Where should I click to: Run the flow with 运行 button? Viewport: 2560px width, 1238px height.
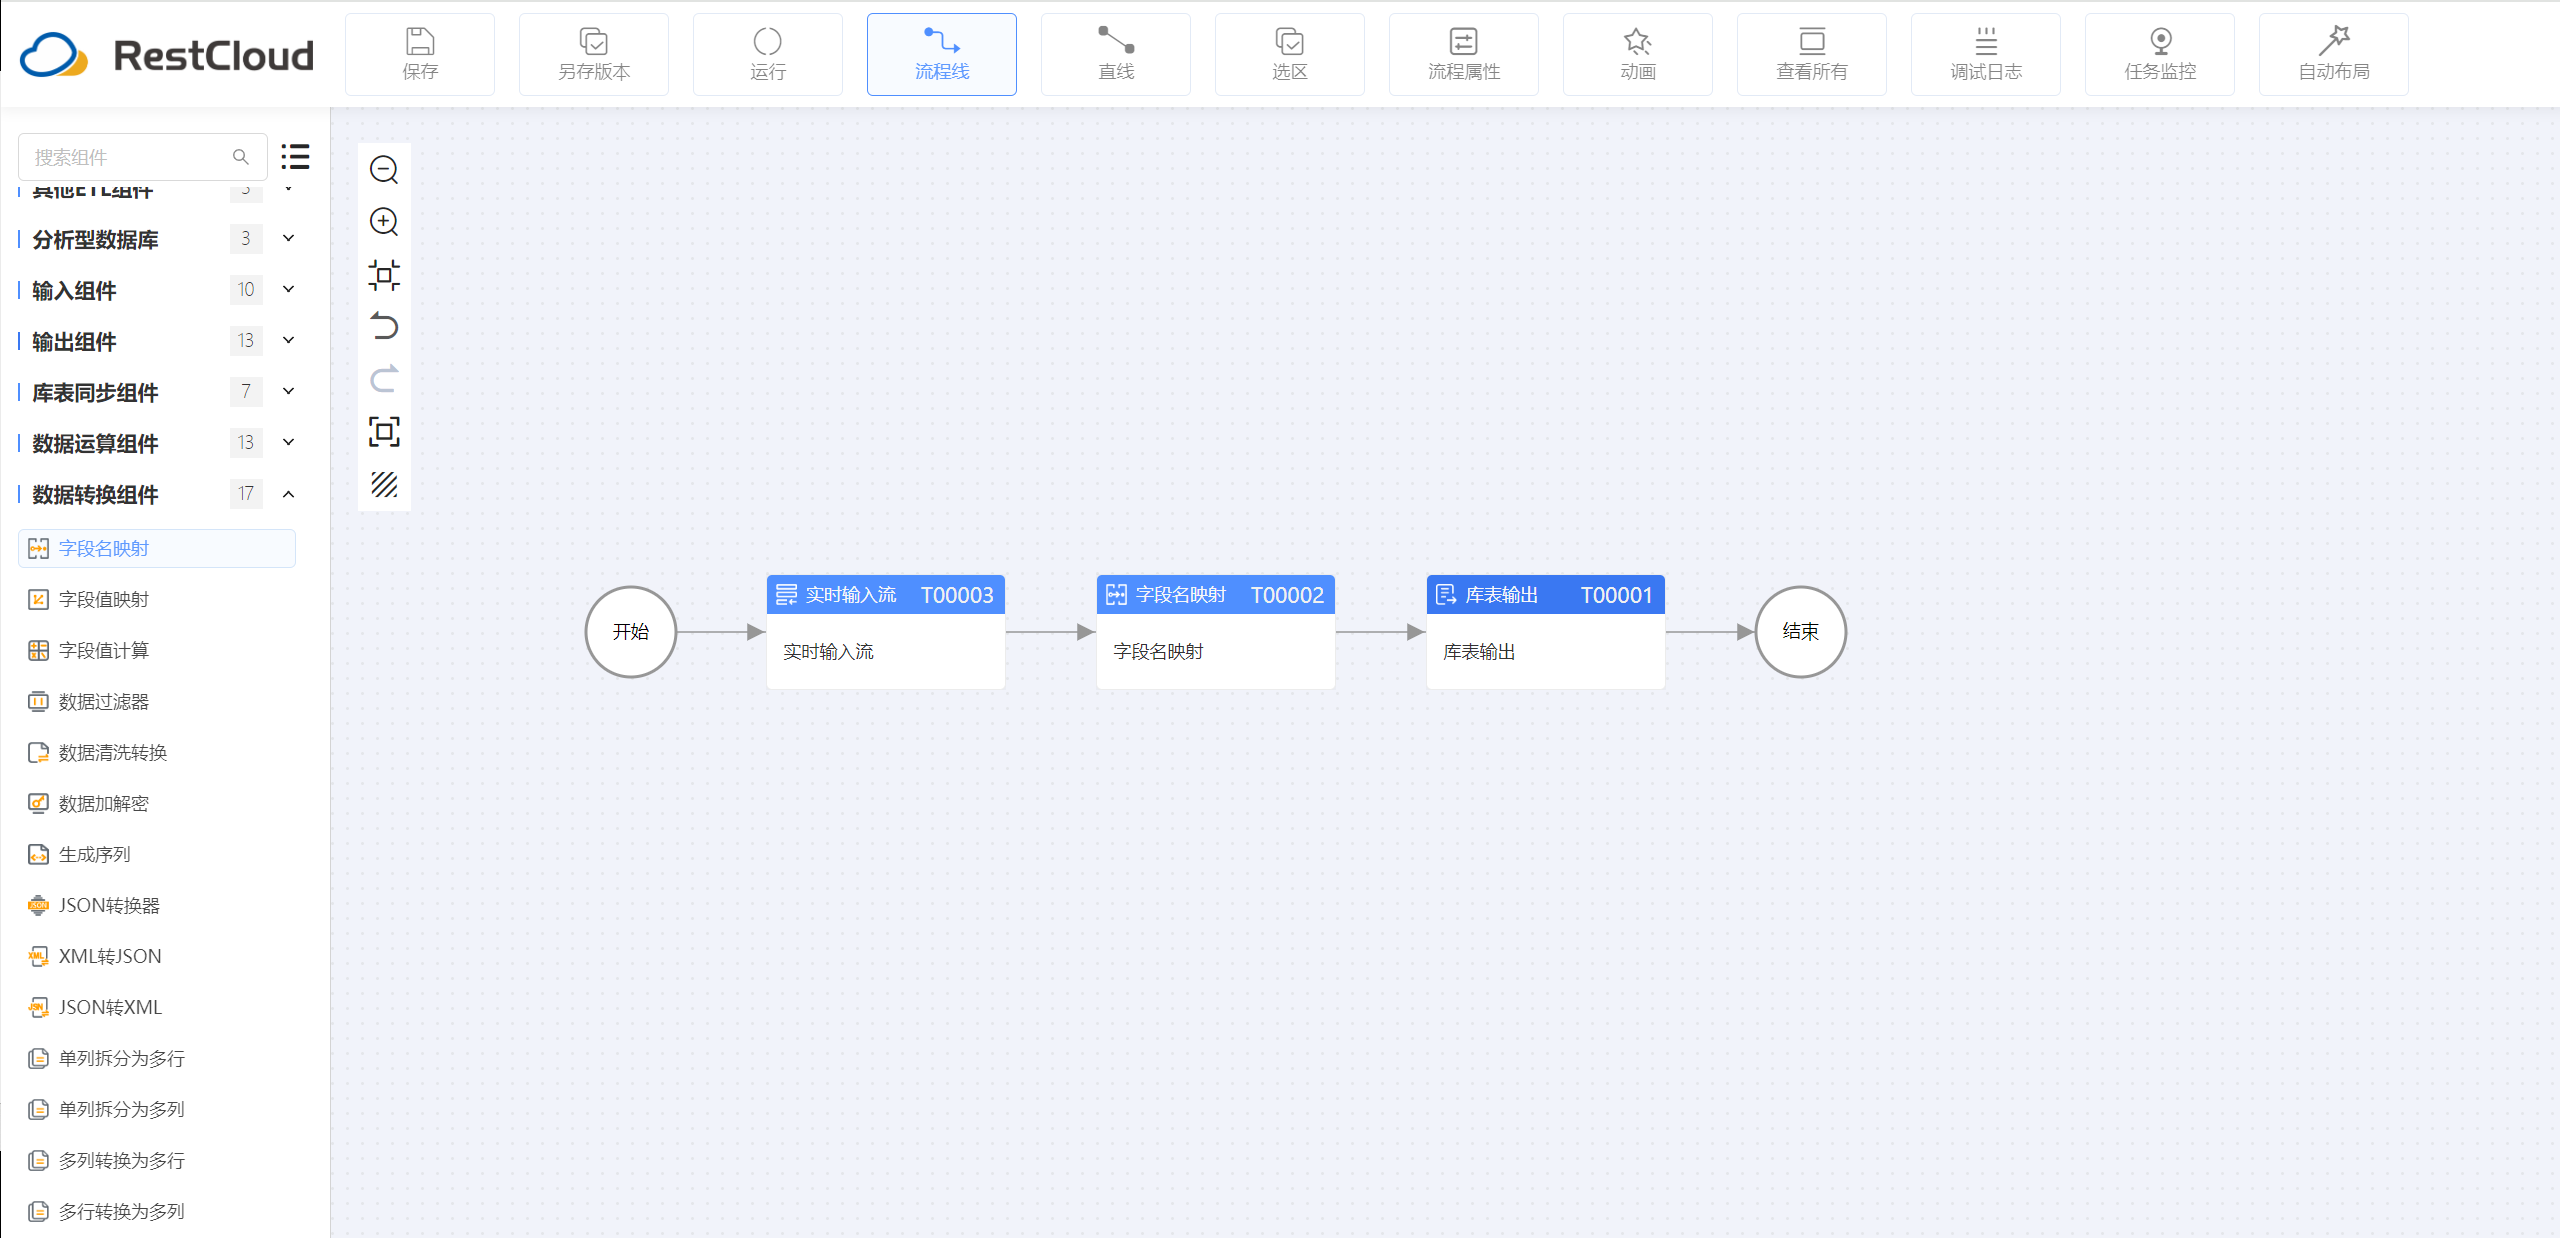coord(768,55)
